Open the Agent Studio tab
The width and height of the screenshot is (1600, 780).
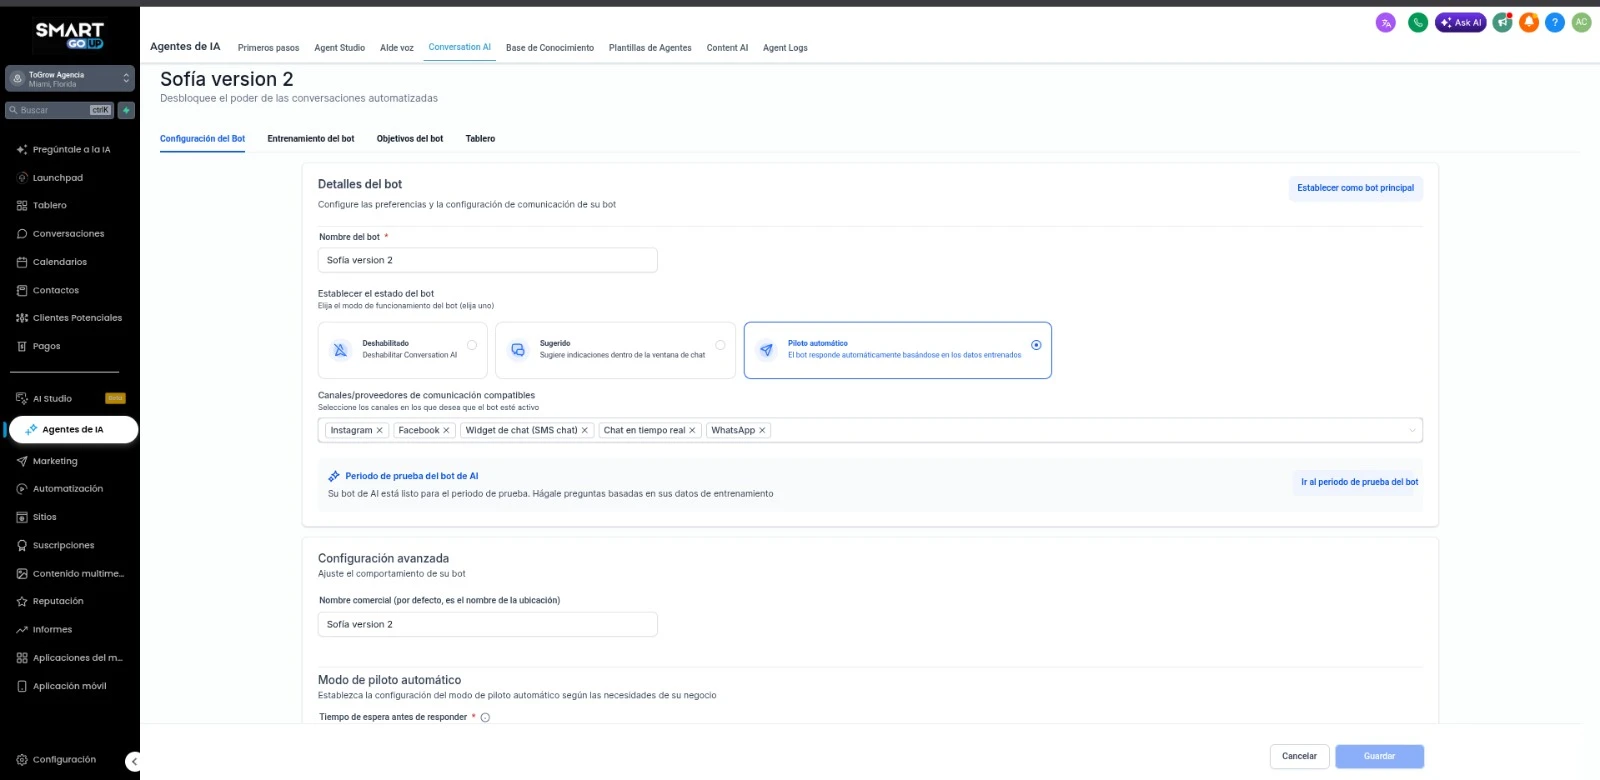click(339, 48)
